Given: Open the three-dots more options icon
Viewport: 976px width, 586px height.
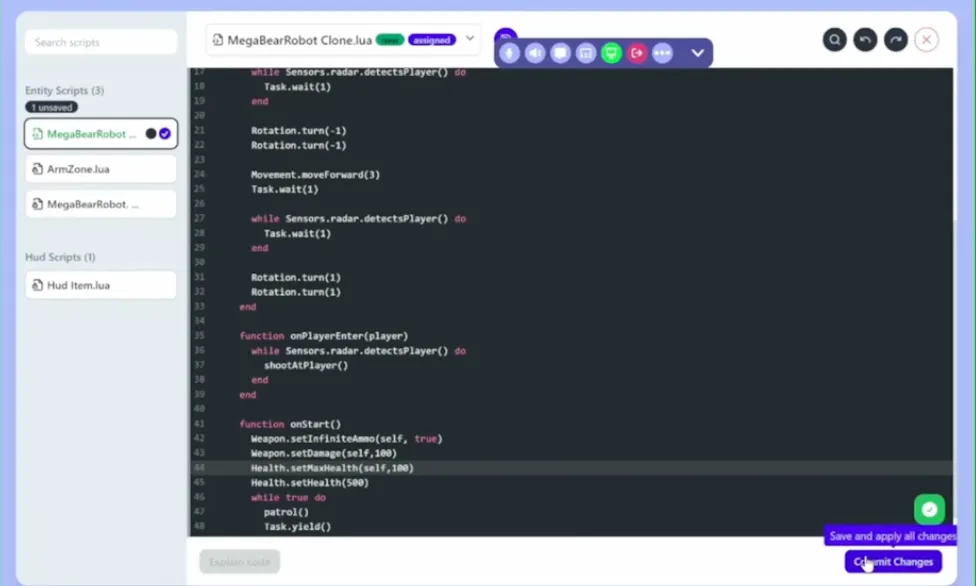Looking at the screenshot, I should click(x=662, y=54).
